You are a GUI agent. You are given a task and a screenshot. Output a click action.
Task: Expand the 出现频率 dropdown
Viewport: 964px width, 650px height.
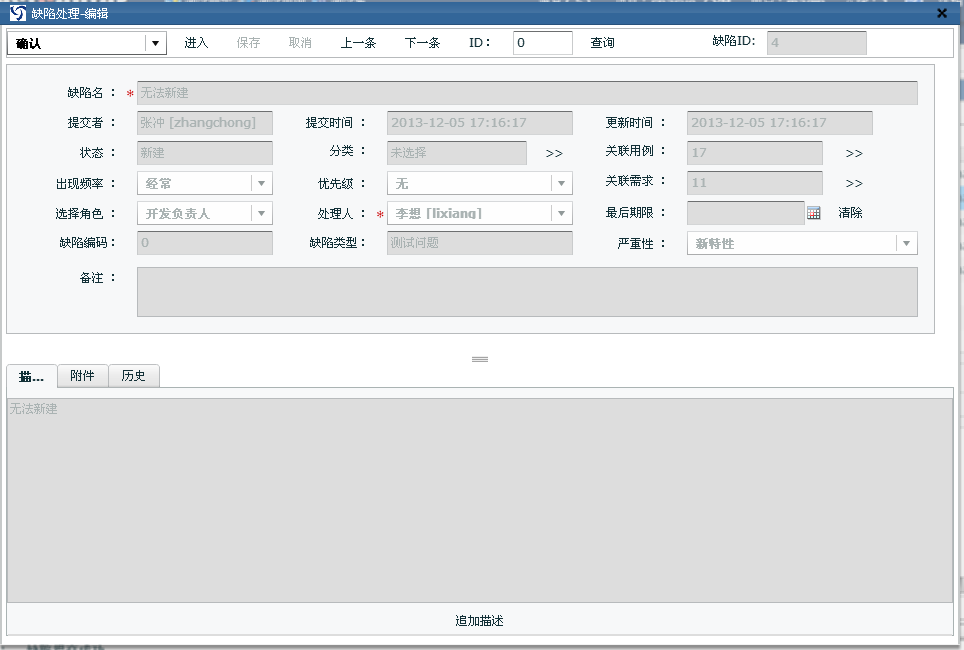[x=261, y=184]
